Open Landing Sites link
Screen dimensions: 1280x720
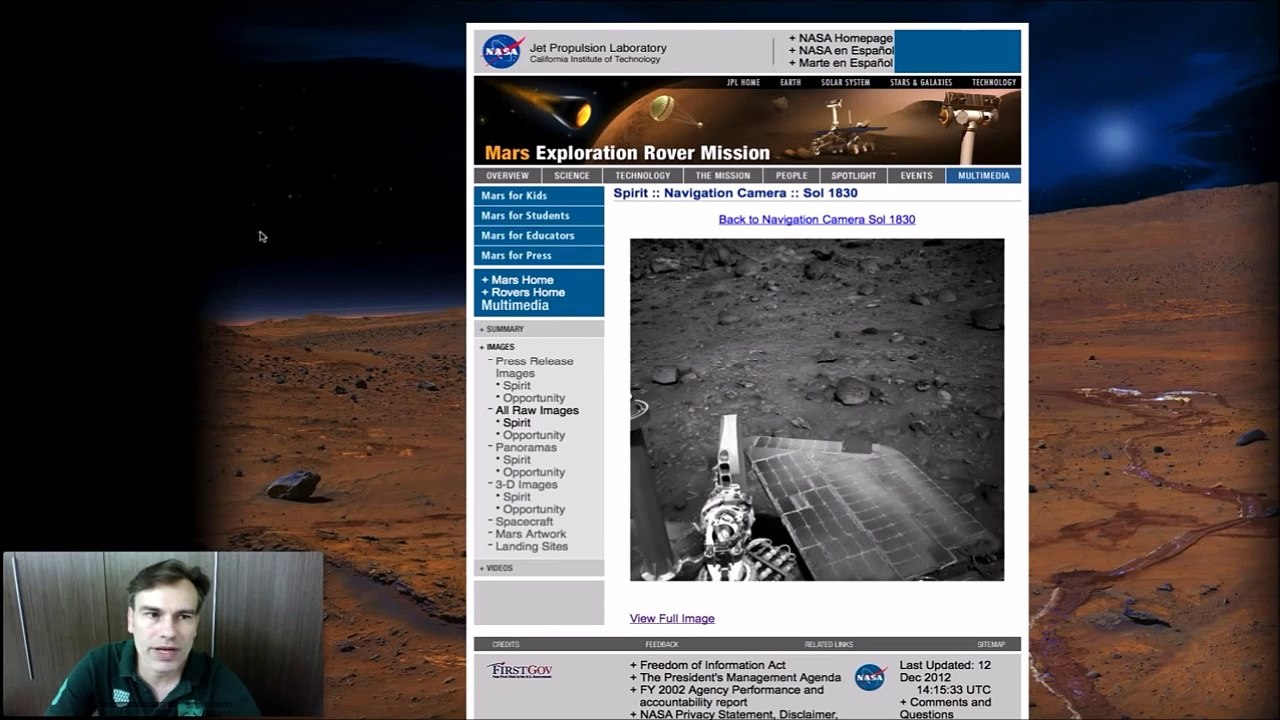click(x=532, y=547)
